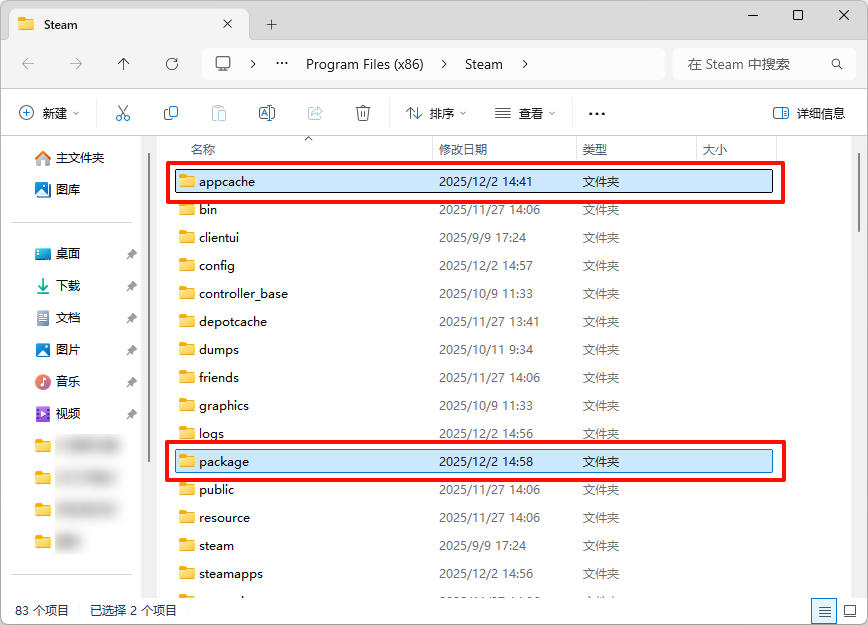Unpin 图片 from quick access
The image size is (868, 625).
pyautogui.click(x=132, y=350)
